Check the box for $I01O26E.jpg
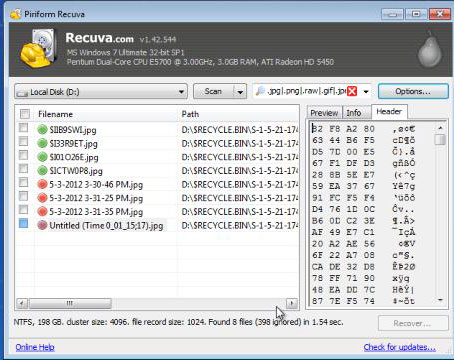The image size is (454, 360). pyautogui.click(x=23, y=155)
